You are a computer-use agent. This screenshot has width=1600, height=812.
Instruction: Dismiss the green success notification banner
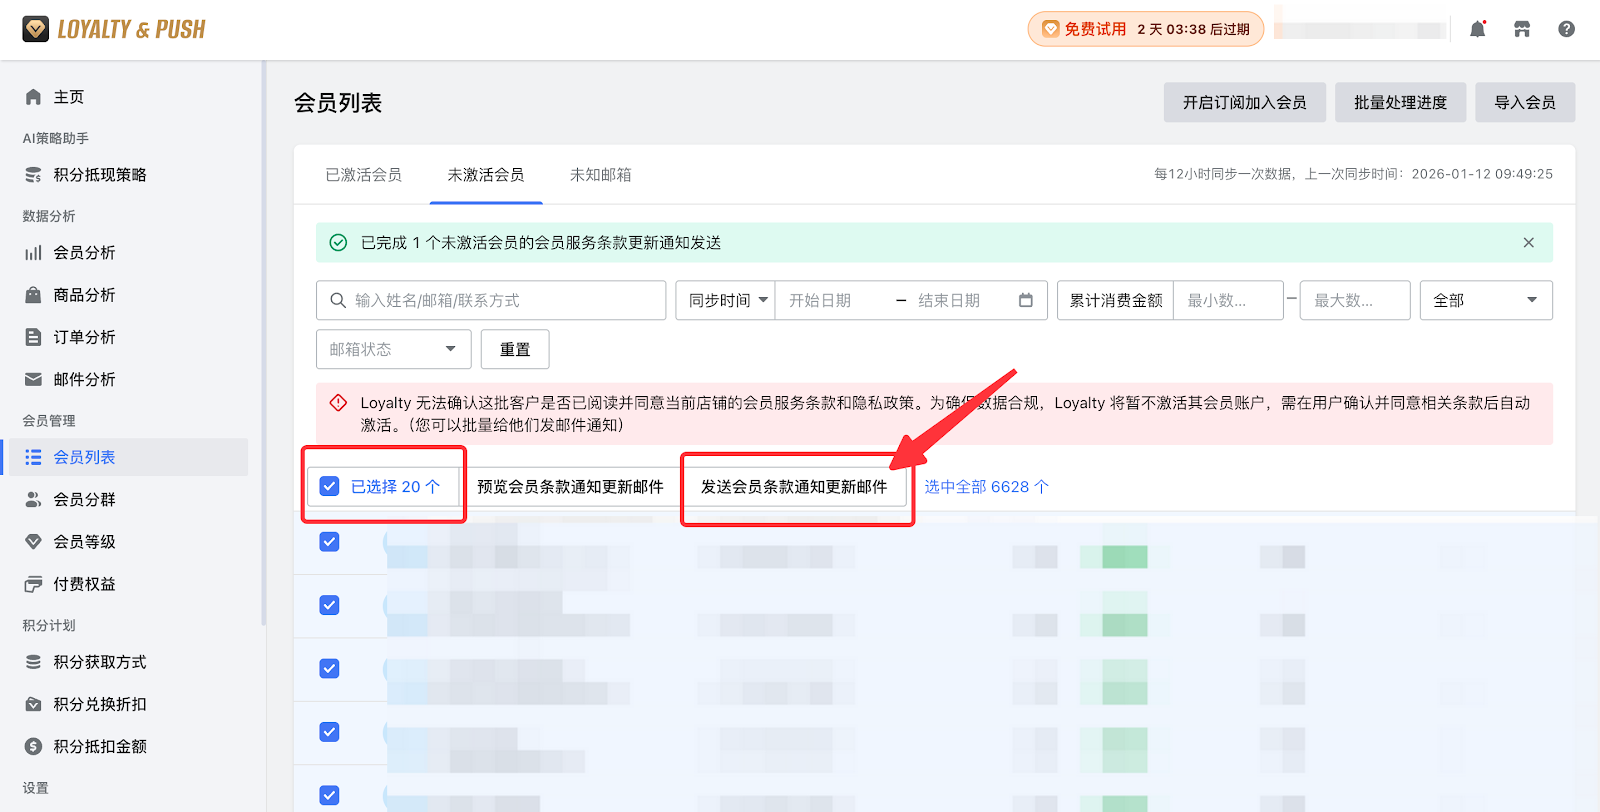click(1528, 243)
